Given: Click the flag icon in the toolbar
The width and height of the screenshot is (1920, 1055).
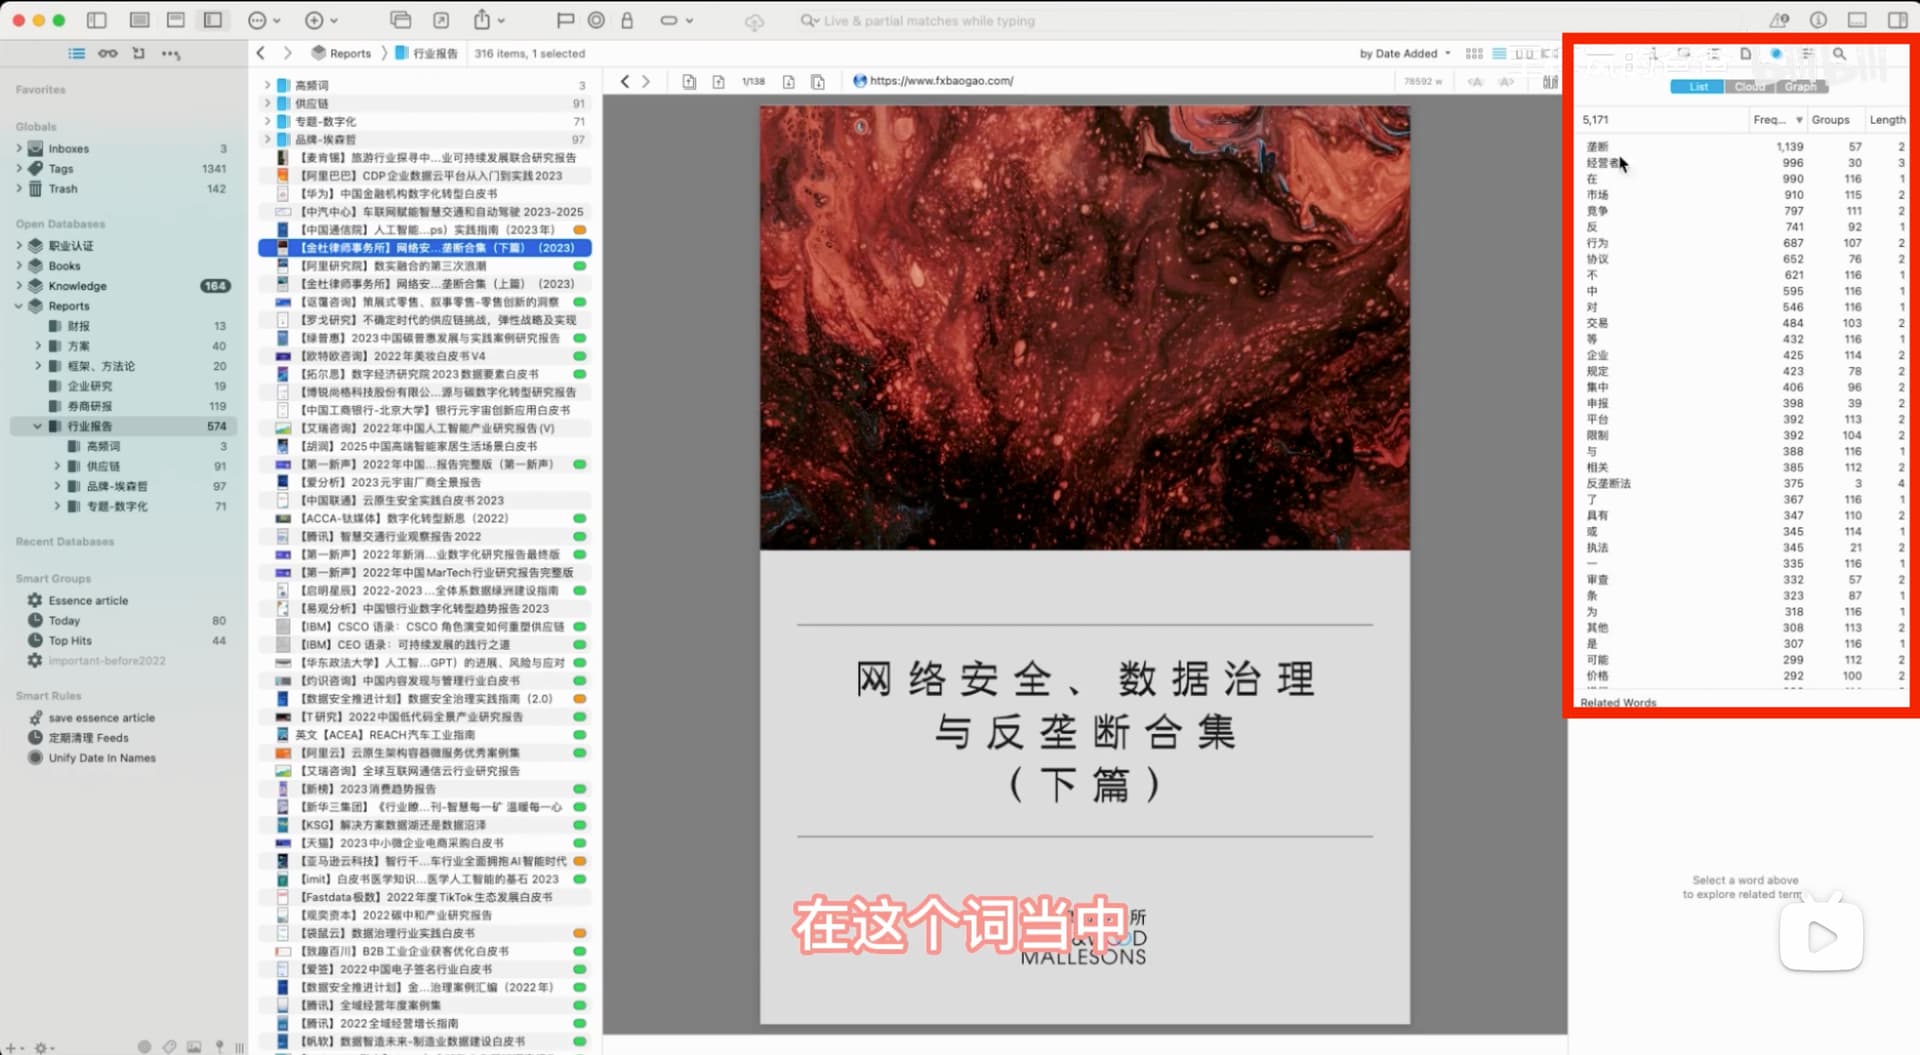Looking at the screenshot, I should click(565, 20).
